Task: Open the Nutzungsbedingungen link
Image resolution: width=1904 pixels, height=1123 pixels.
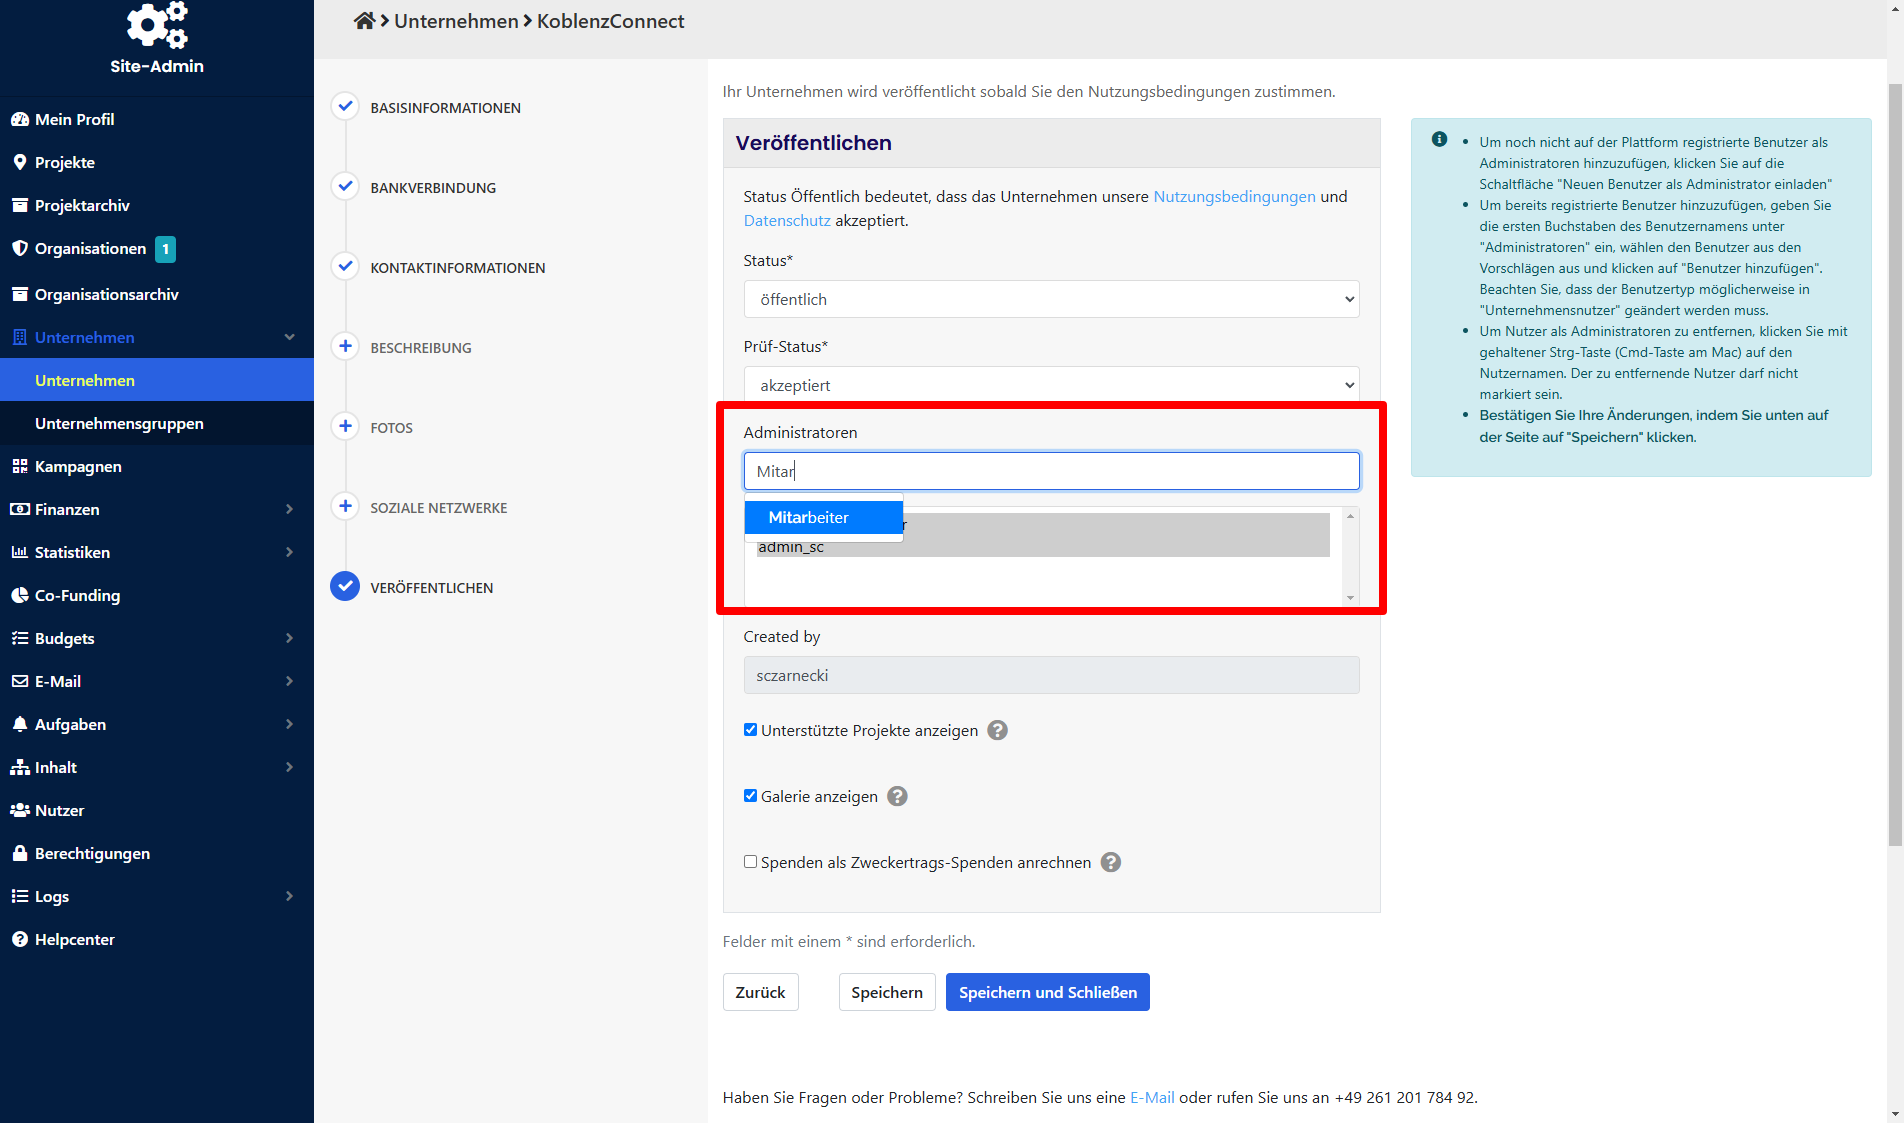Action: [x=1234, y=196]
